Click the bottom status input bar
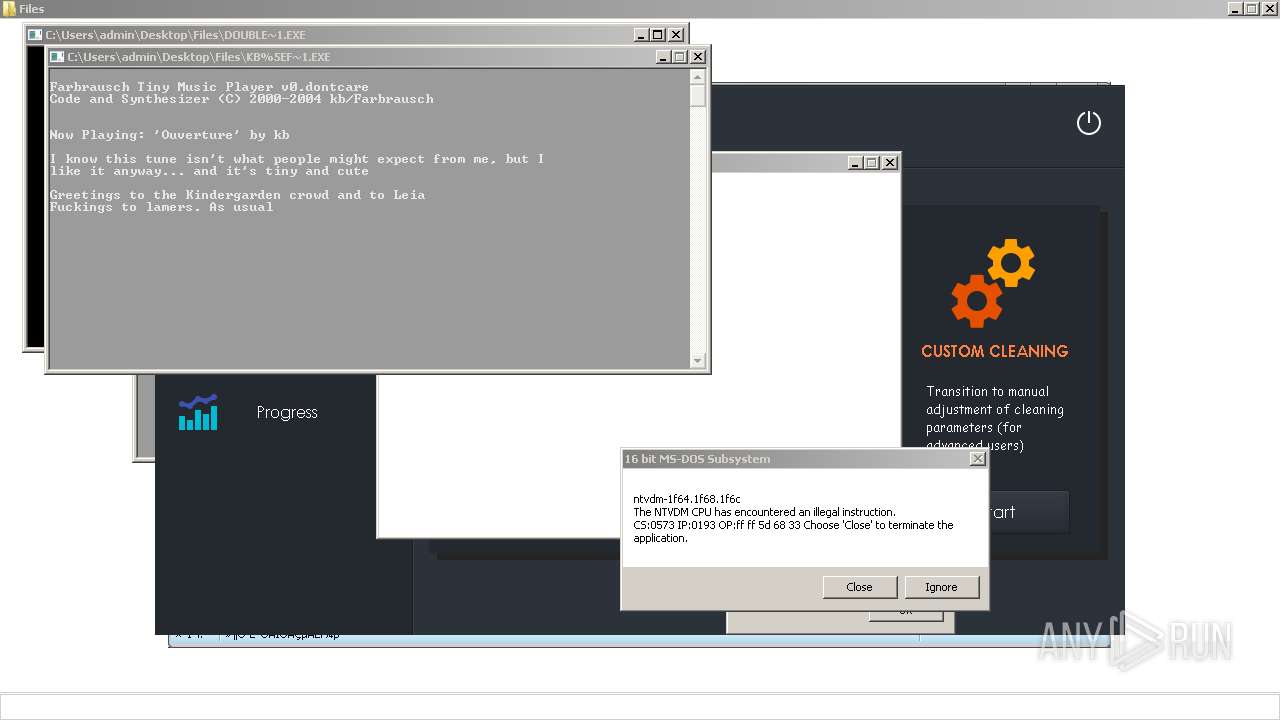 640,706
